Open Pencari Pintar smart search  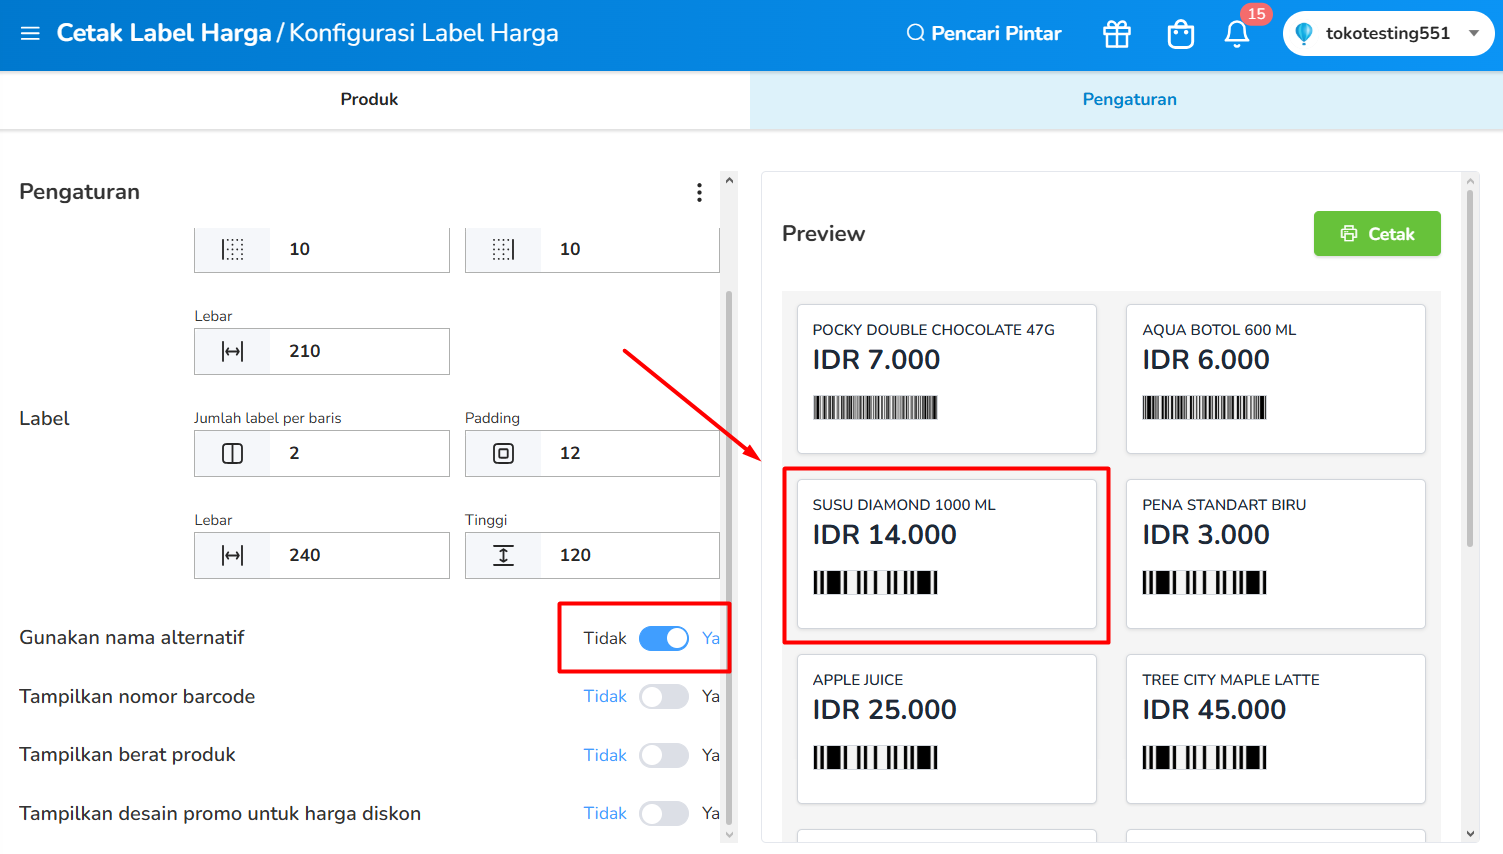(984, 33)
